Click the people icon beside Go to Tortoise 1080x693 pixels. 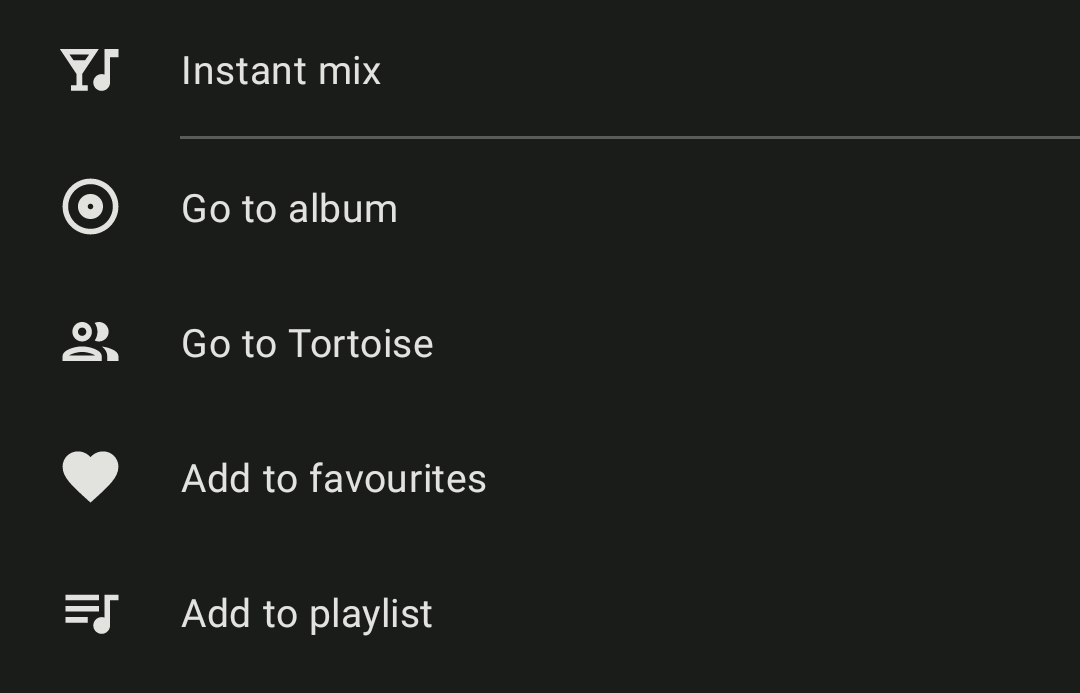[x=90, y=342]
